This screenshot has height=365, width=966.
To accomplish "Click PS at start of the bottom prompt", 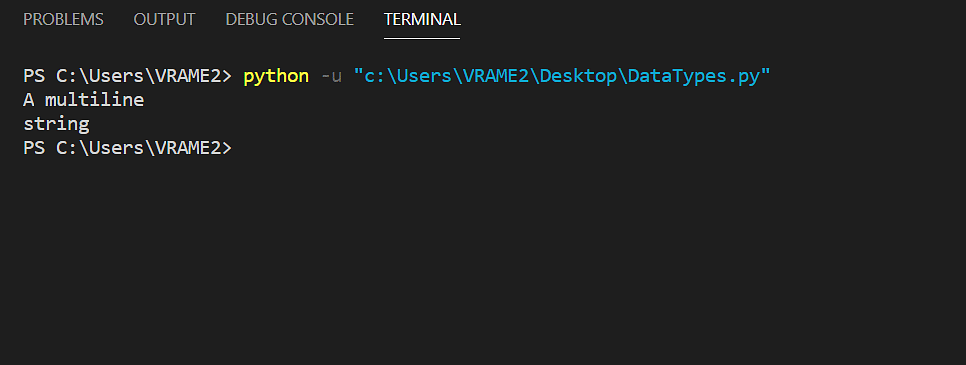I will tap(34, 148).
